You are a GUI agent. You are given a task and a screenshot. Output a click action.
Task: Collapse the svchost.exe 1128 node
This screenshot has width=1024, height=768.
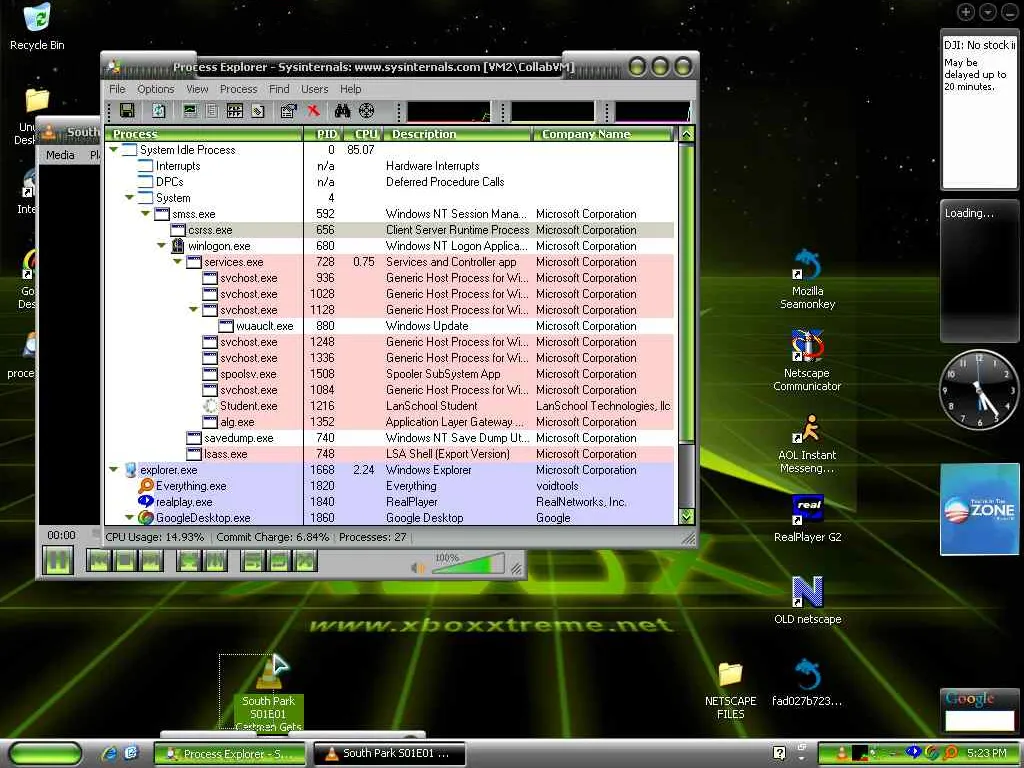[193, 310]
